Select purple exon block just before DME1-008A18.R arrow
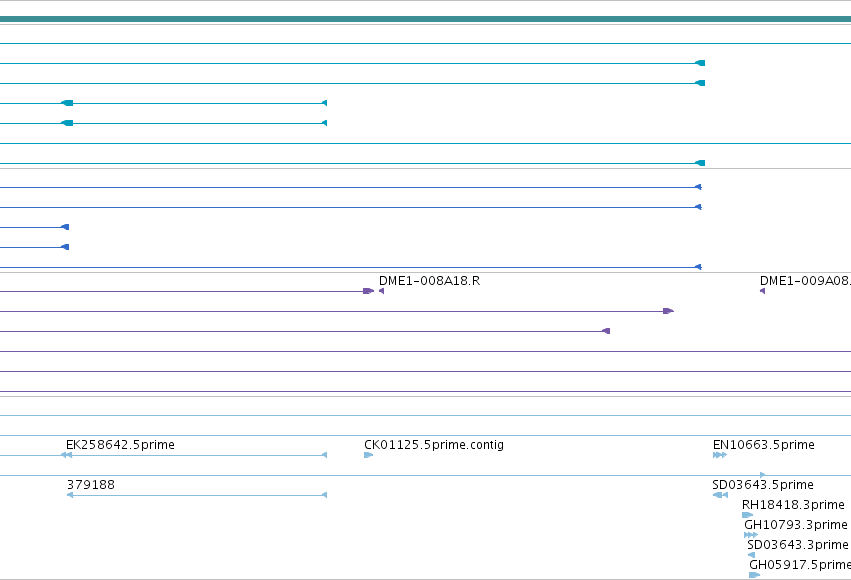The height and width of the screenshot is (580, 851). tap(369, 291)
